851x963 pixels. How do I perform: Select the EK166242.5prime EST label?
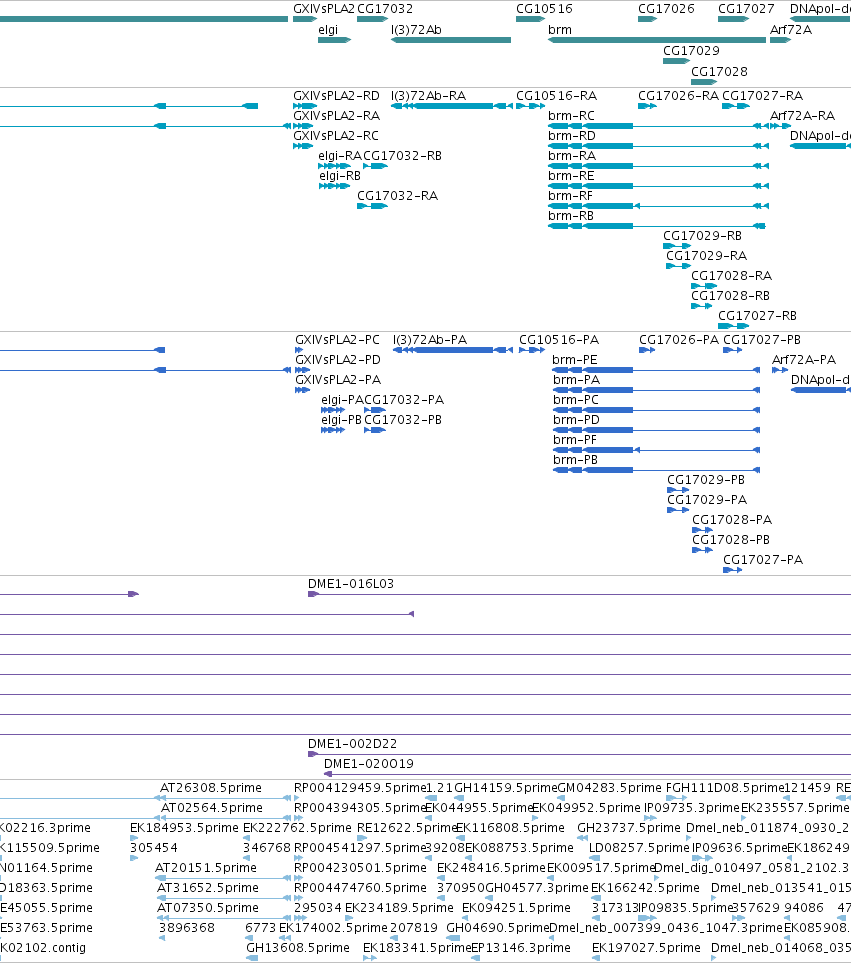click(x=645, y=887)
